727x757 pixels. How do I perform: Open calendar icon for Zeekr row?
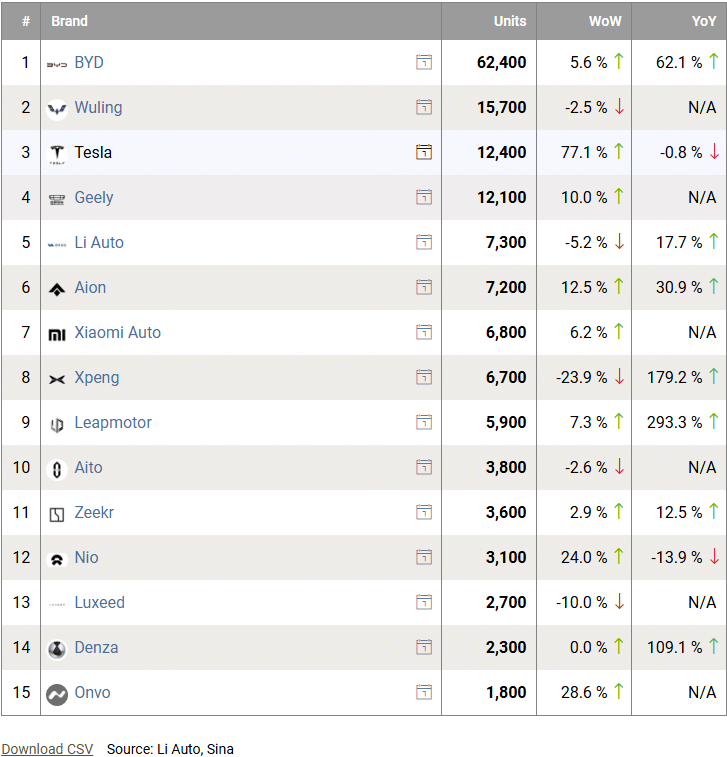pos(424,513)
